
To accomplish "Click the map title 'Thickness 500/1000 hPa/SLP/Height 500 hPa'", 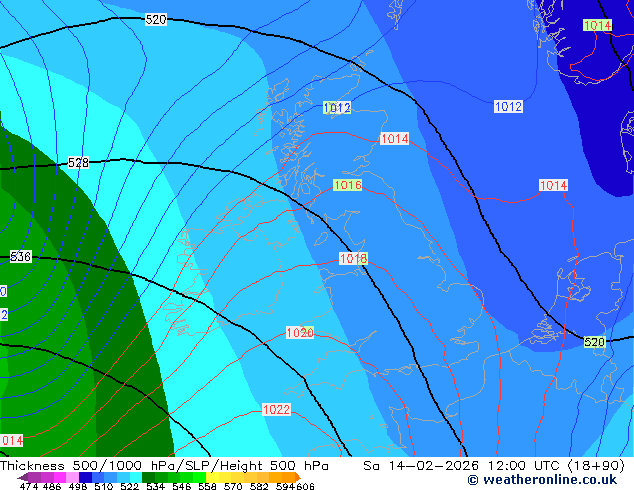I will [164, 466].
